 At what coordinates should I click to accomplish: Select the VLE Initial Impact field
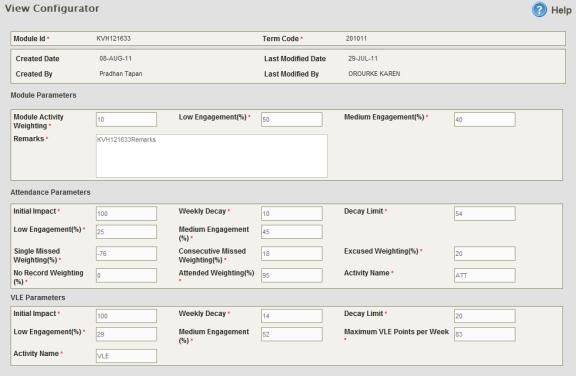point(126,316)
